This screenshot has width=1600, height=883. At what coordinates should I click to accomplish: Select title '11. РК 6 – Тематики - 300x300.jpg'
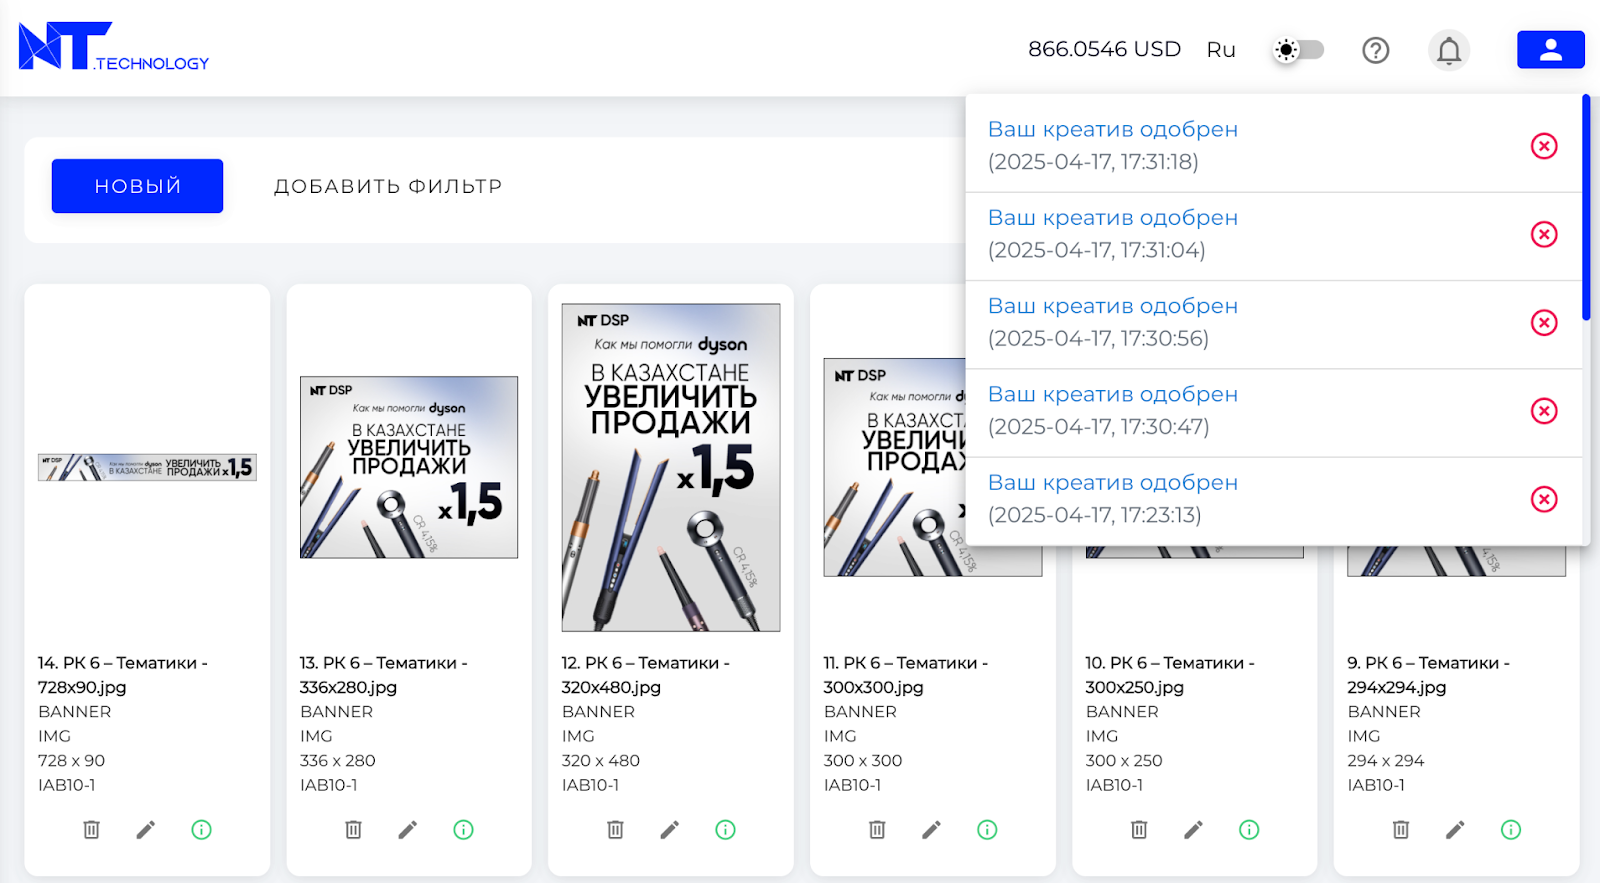point(906,675)
